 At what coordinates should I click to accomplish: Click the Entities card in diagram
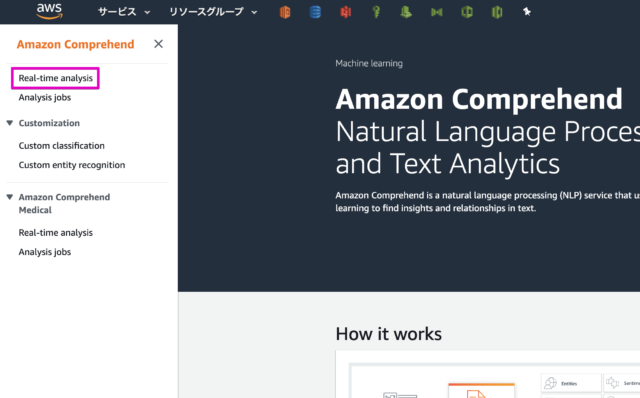[571, 383]
